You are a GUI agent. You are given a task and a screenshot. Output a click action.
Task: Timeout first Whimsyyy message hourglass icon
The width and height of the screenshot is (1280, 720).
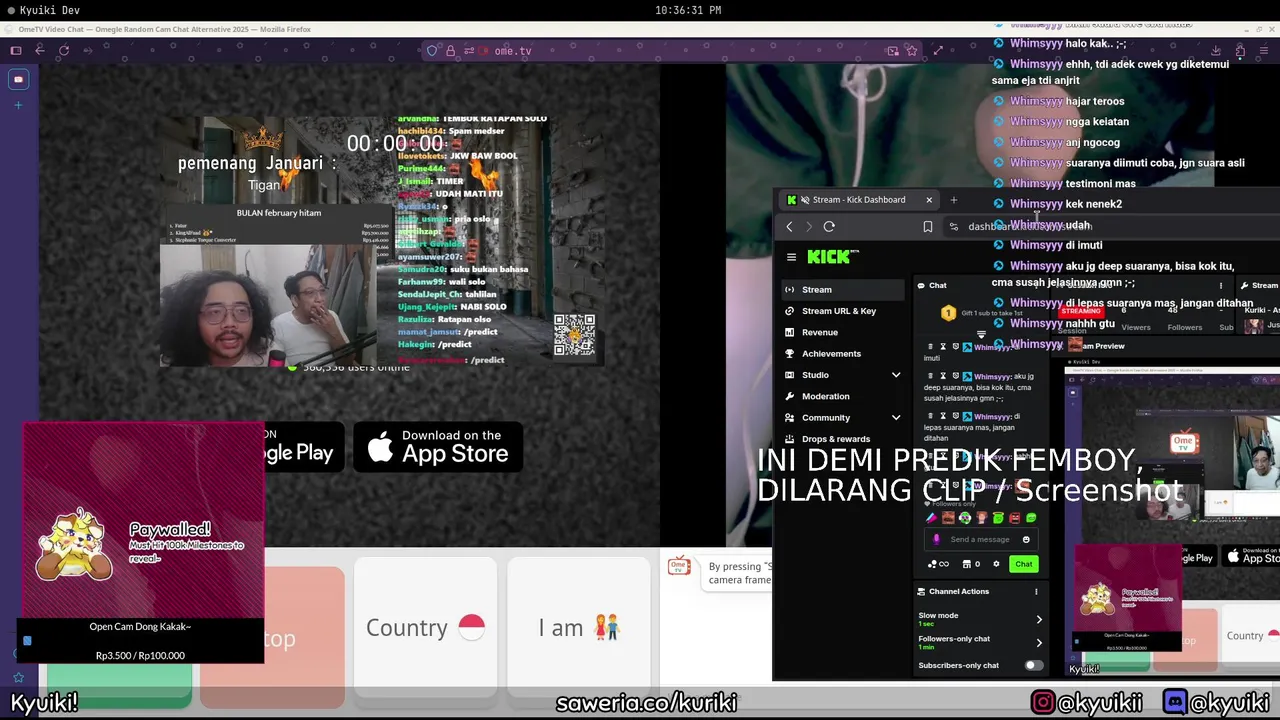click(x=943, y=347)
